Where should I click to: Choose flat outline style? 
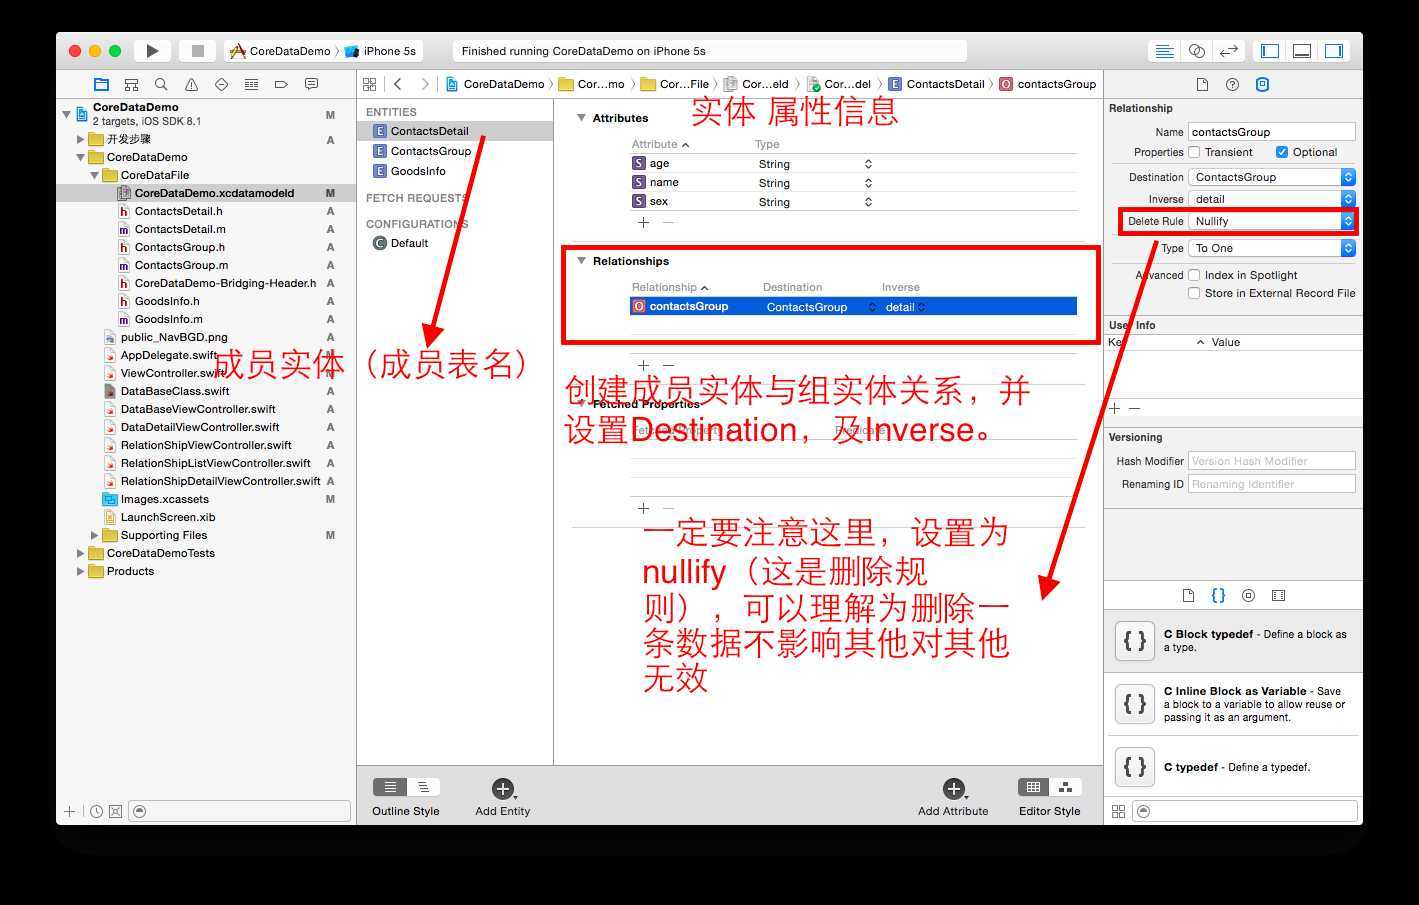(390, 787)
